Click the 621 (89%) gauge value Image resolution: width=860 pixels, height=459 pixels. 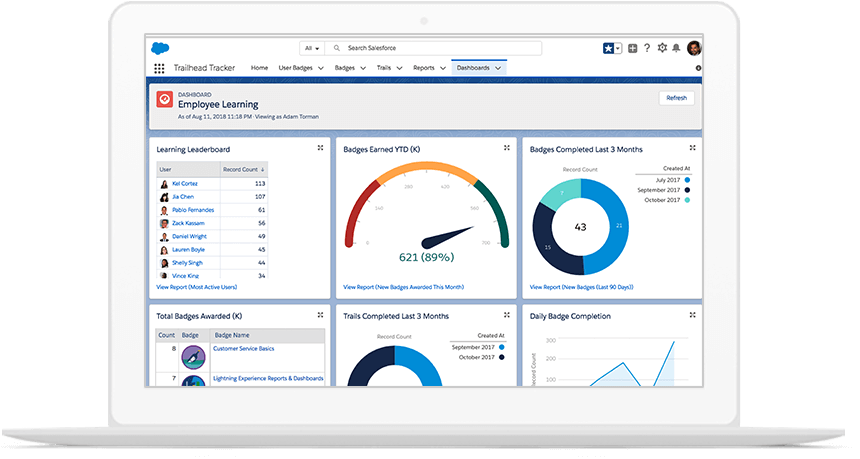tap(426, 257)
